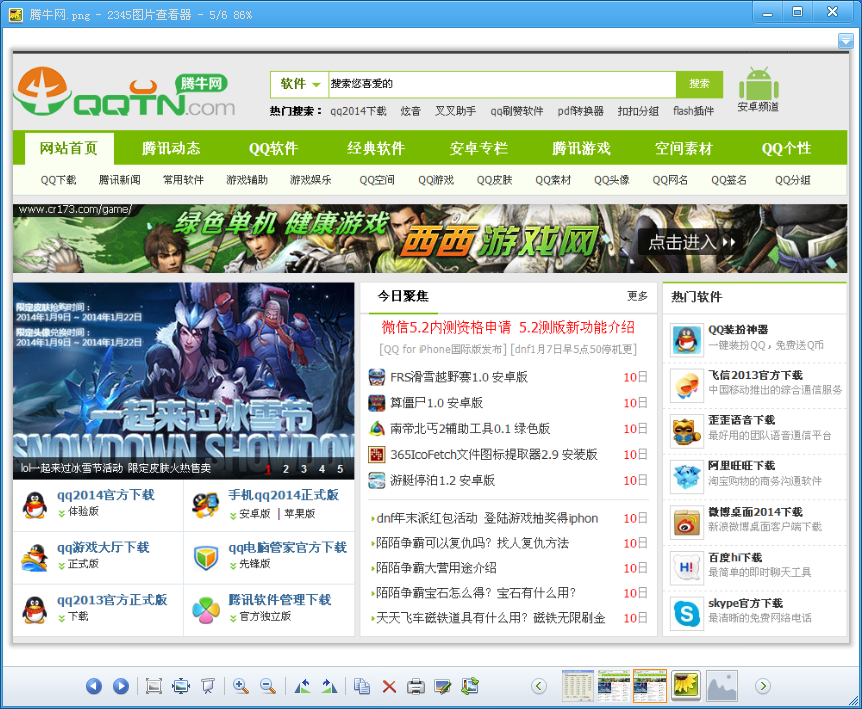Click the green 搜索 search button
Image resolution: width=862 pixels, height=709 pixels.
pos(699,84)
